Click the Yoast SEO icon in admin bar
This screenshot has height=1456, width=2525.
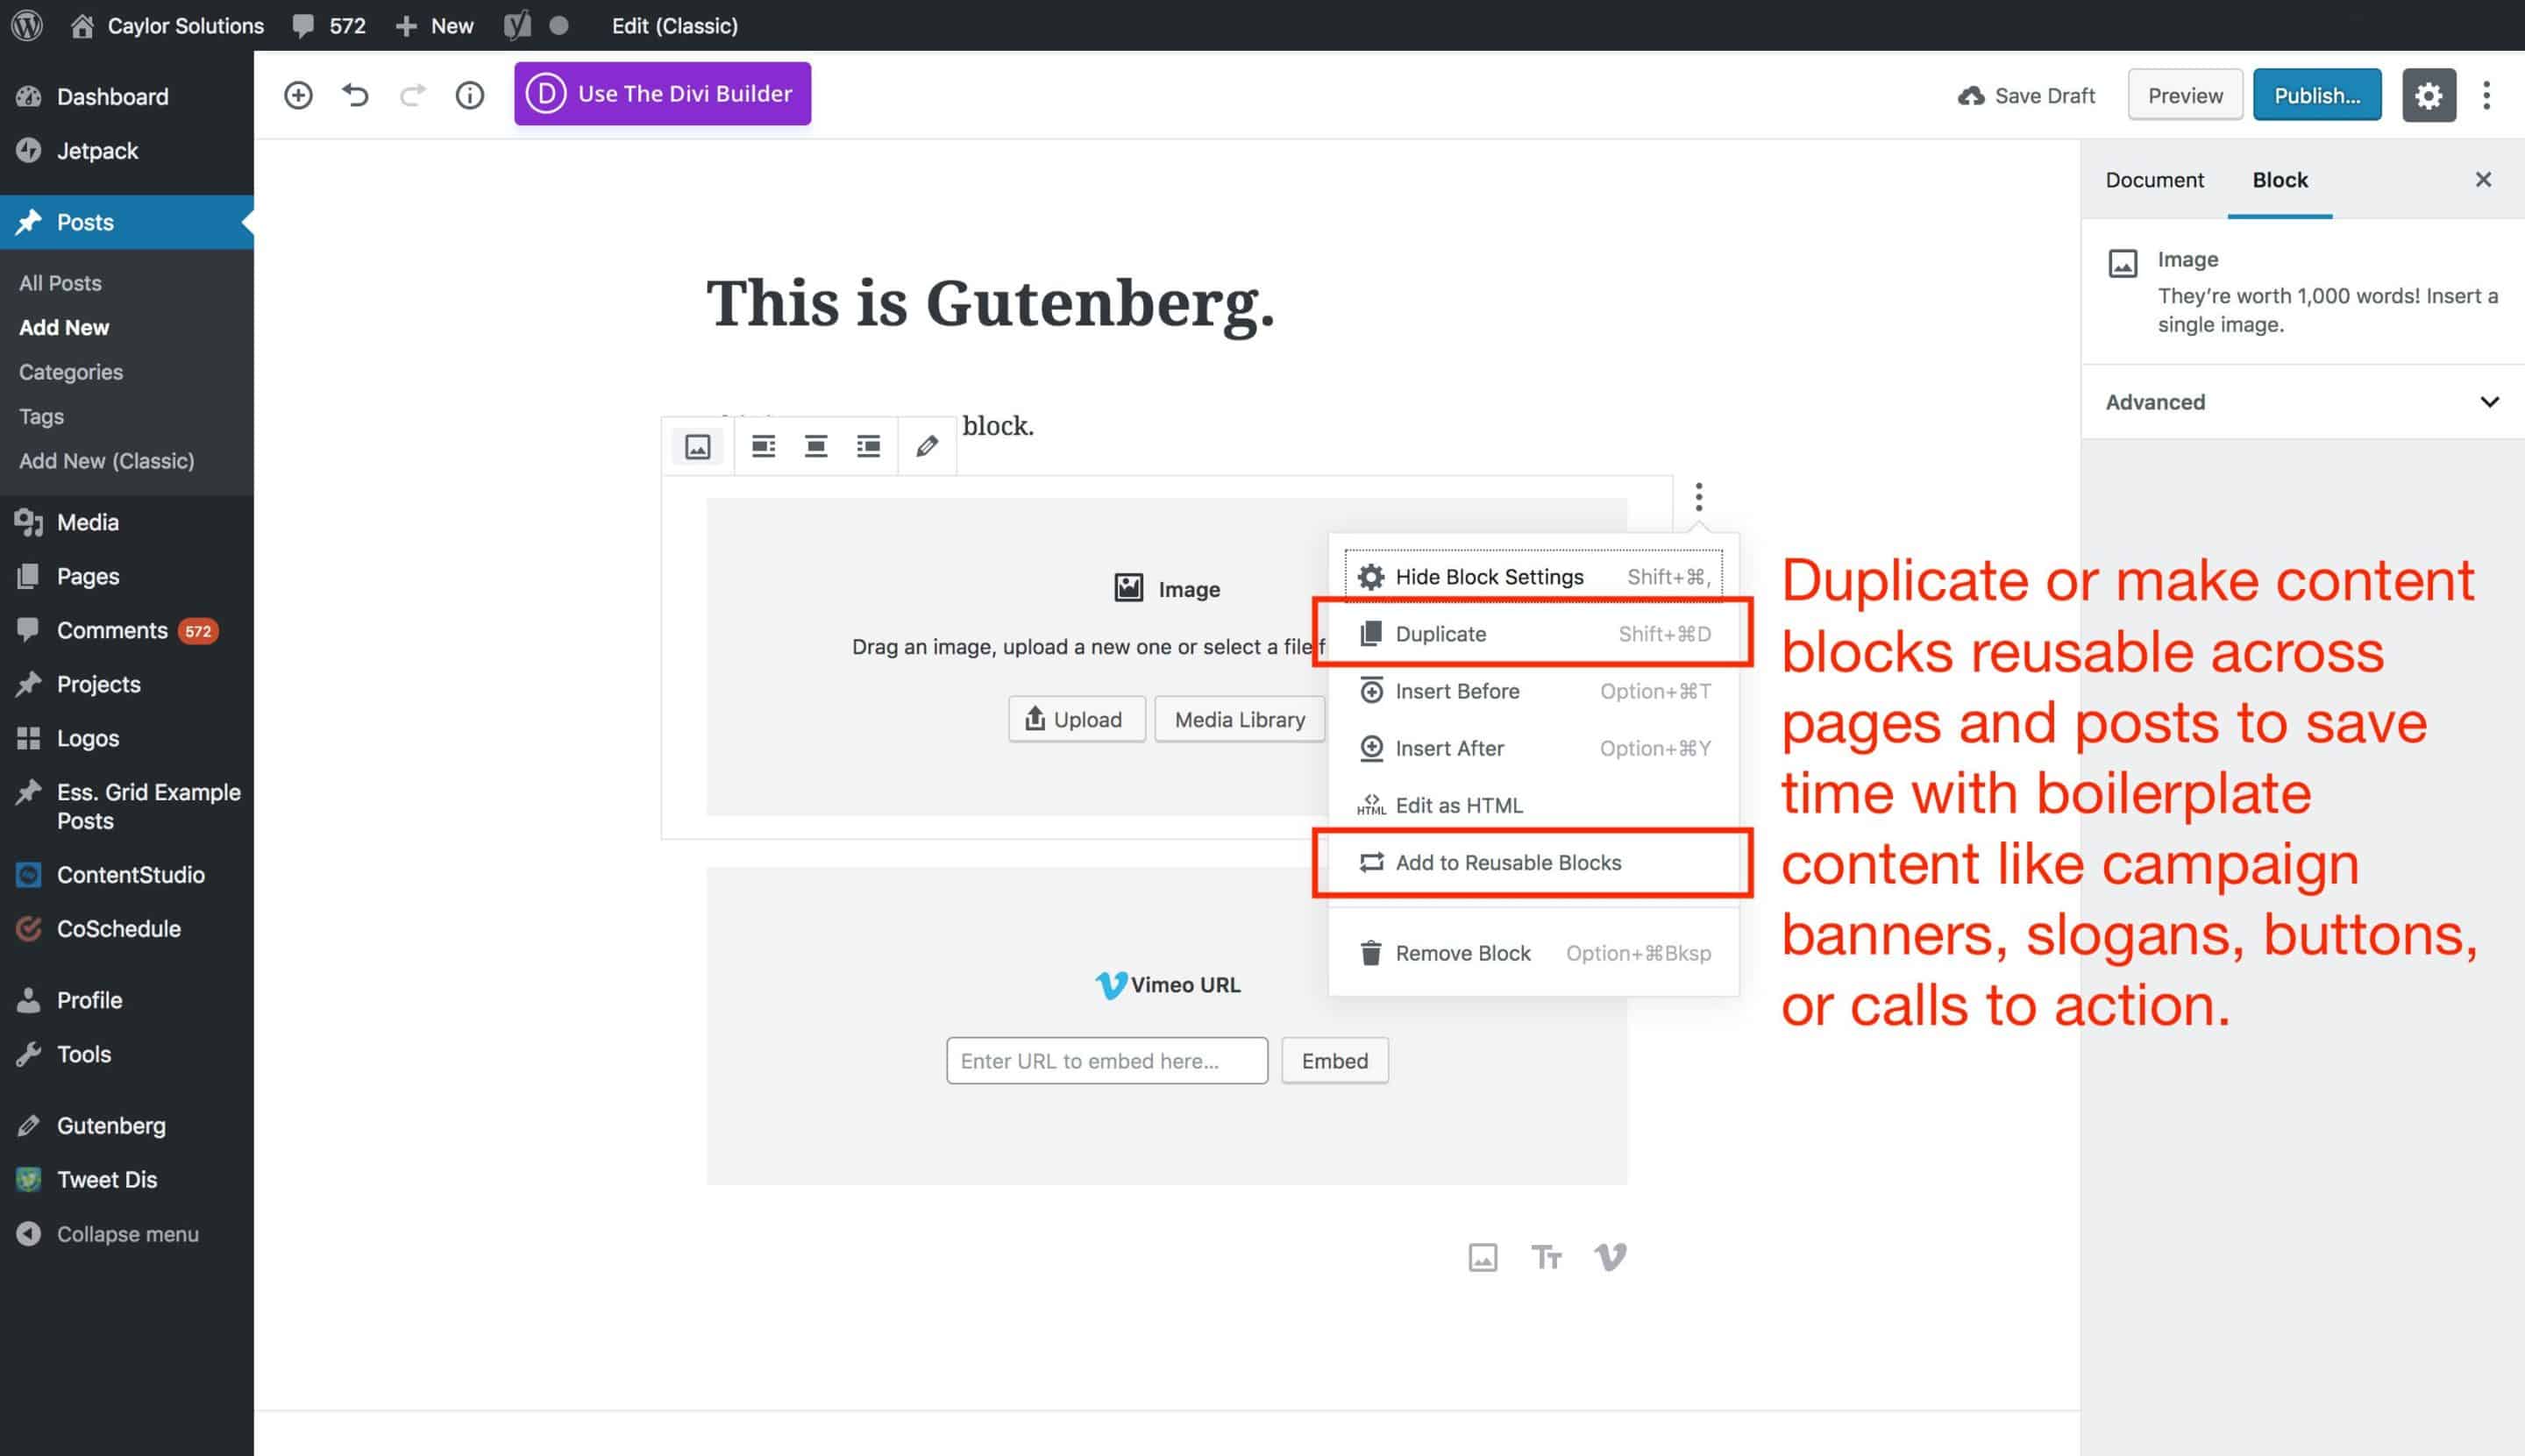click(517, 25)
